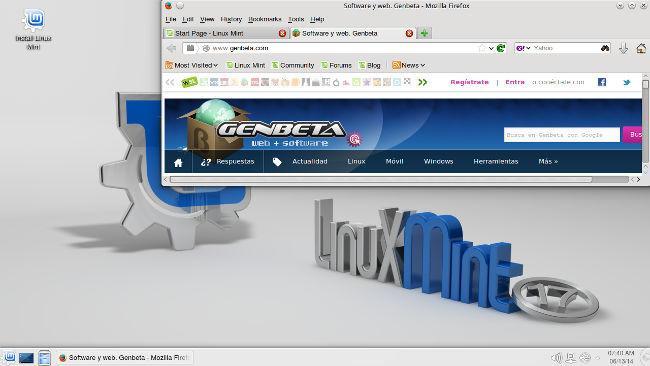The image size is (650, 366).
Task: Click the show desktop taskbar icon
Action: [x=26, y=358]
